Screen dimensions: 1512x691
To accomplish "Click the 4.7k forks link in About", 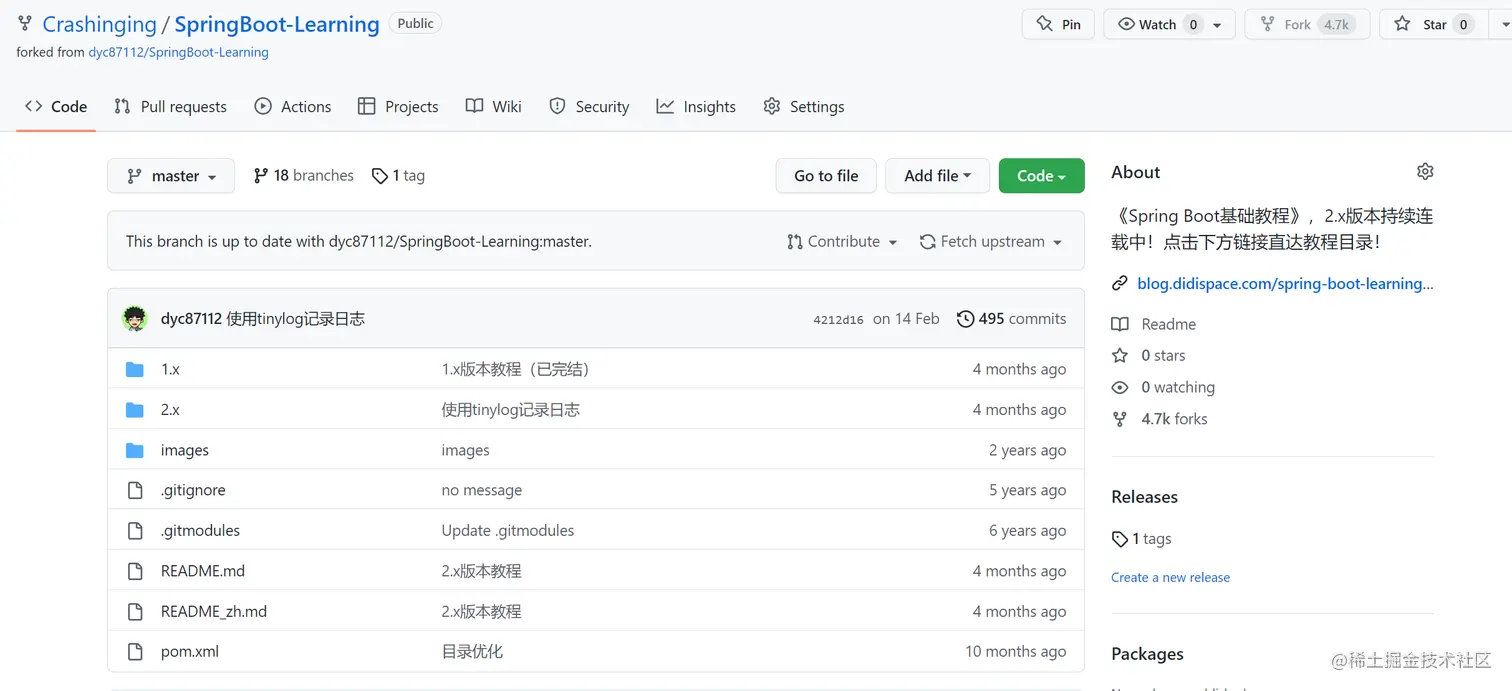I will point(1174,419).
